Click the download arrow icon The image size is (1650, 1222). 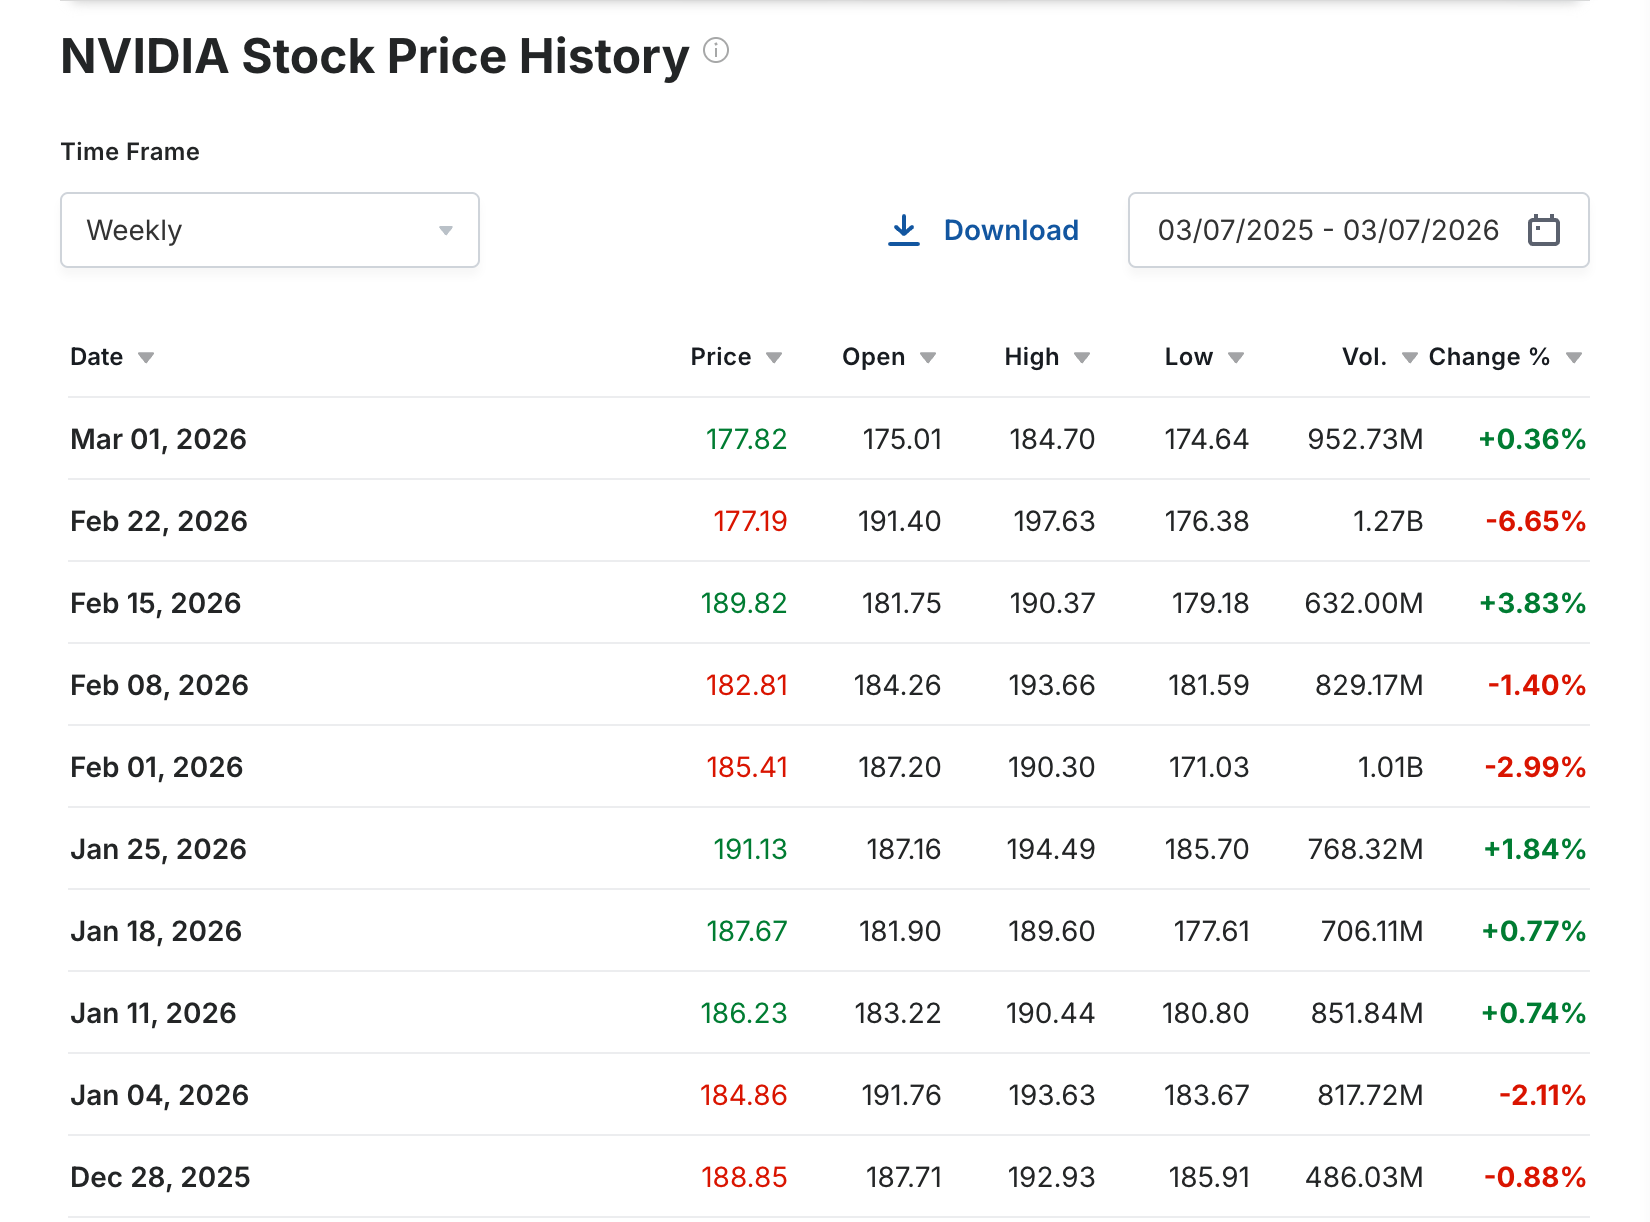(904, 230)
